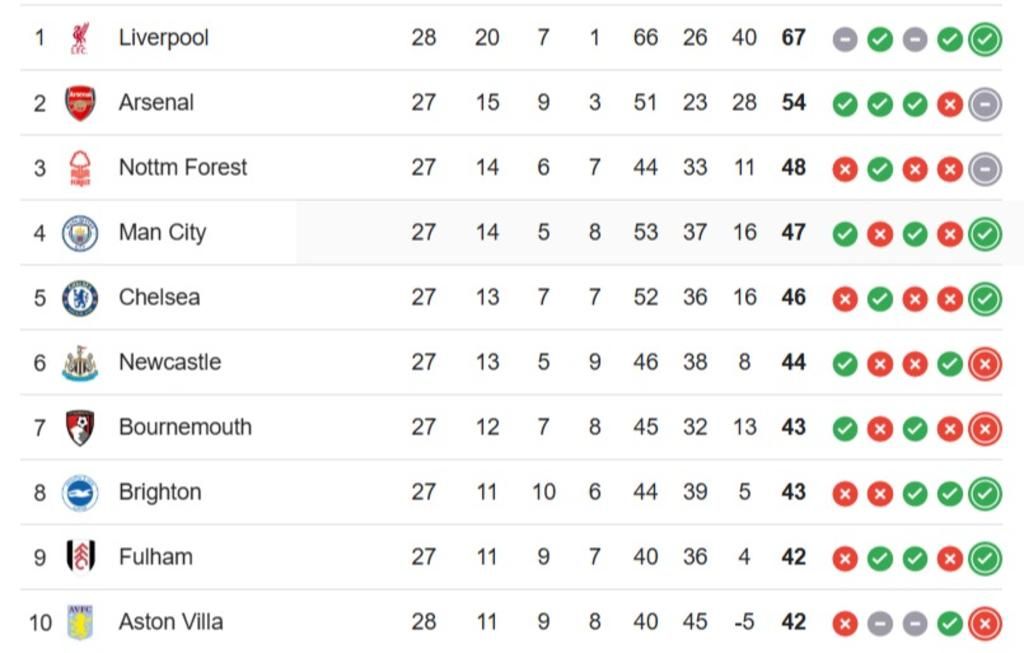Click Arsenal's latest result draw indicator
This screenshot has width=1024, height=653.
[985, 104]
